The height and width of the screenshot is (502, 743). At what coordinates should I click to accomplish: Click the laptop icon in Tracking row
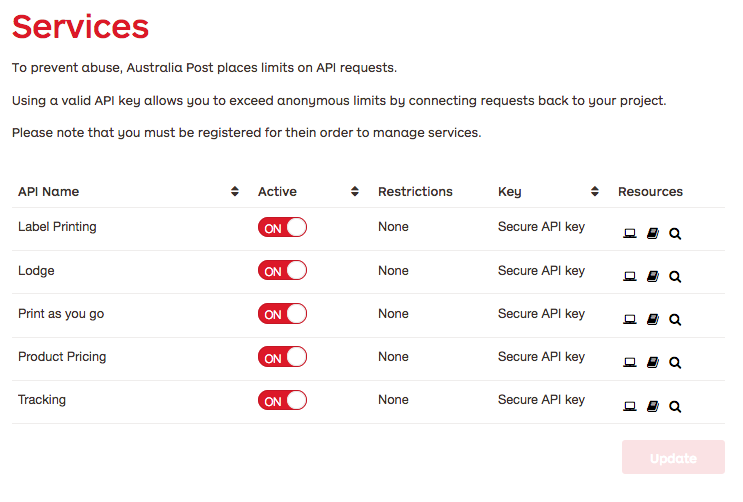pyautogui.click(x=629, y=406)
